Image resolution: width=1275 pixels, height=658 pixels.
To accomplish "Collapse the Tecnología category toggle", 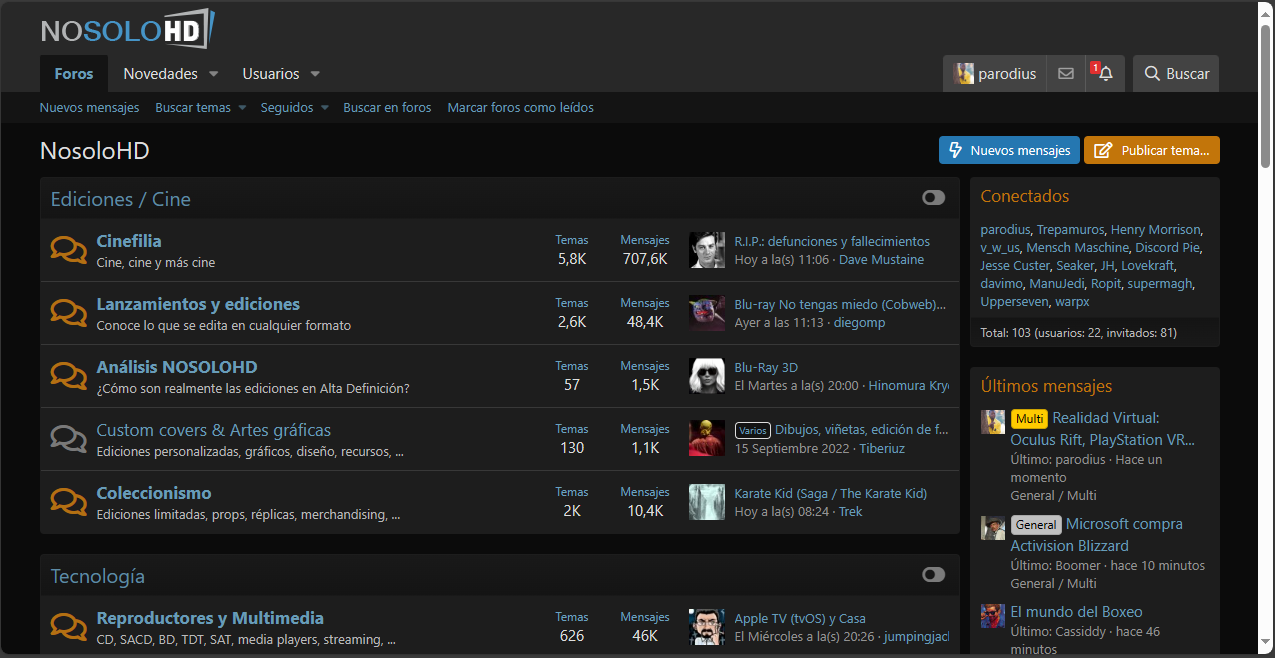I will 933,575.
